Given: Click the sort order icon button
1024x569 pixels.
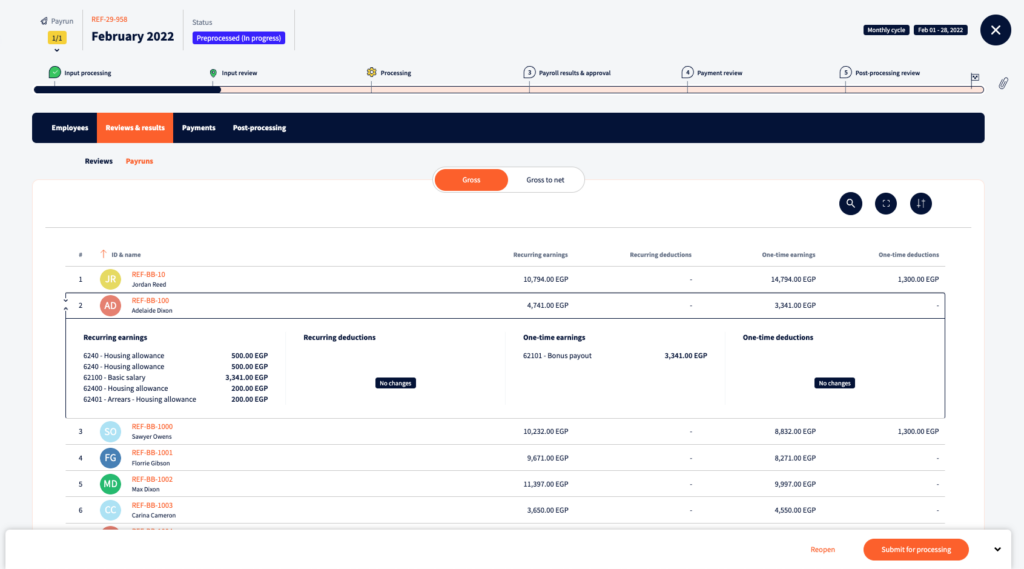Looking at the screenshot, I should [x=921, y=204].
